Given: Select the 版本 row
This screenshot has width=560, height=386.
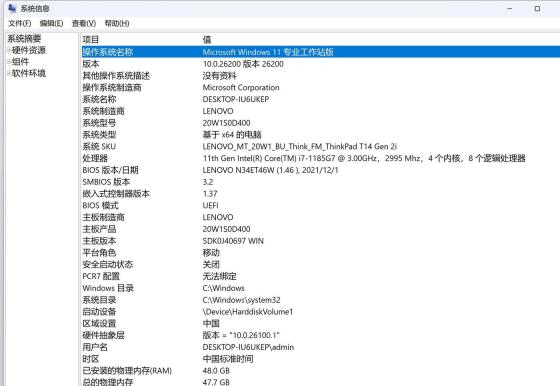Looking at the screenshot, I should coord(321,64).
